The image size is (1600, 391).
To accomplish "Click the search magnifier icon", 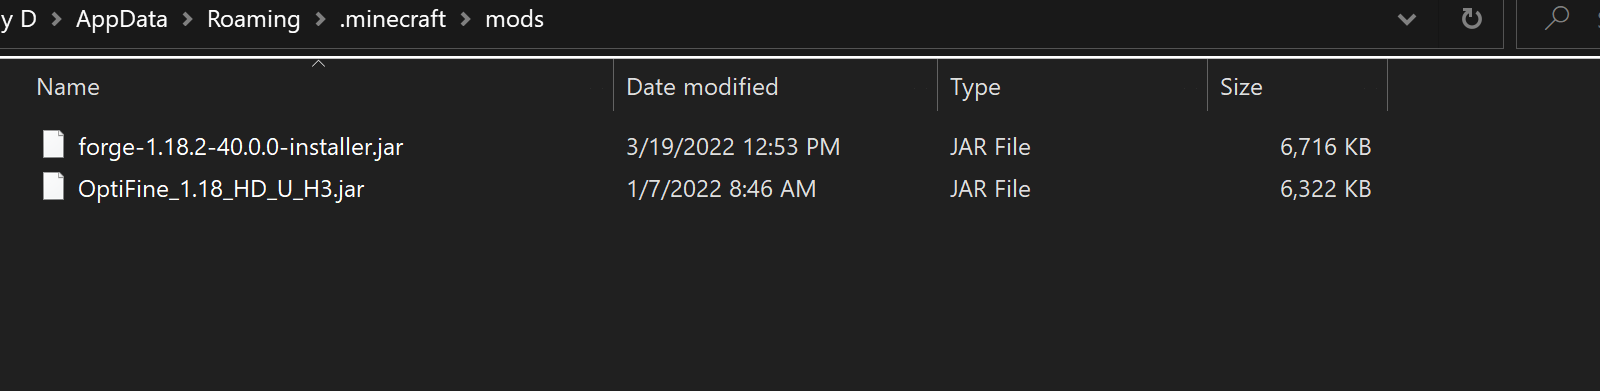I will click(x=1557, y=18).
